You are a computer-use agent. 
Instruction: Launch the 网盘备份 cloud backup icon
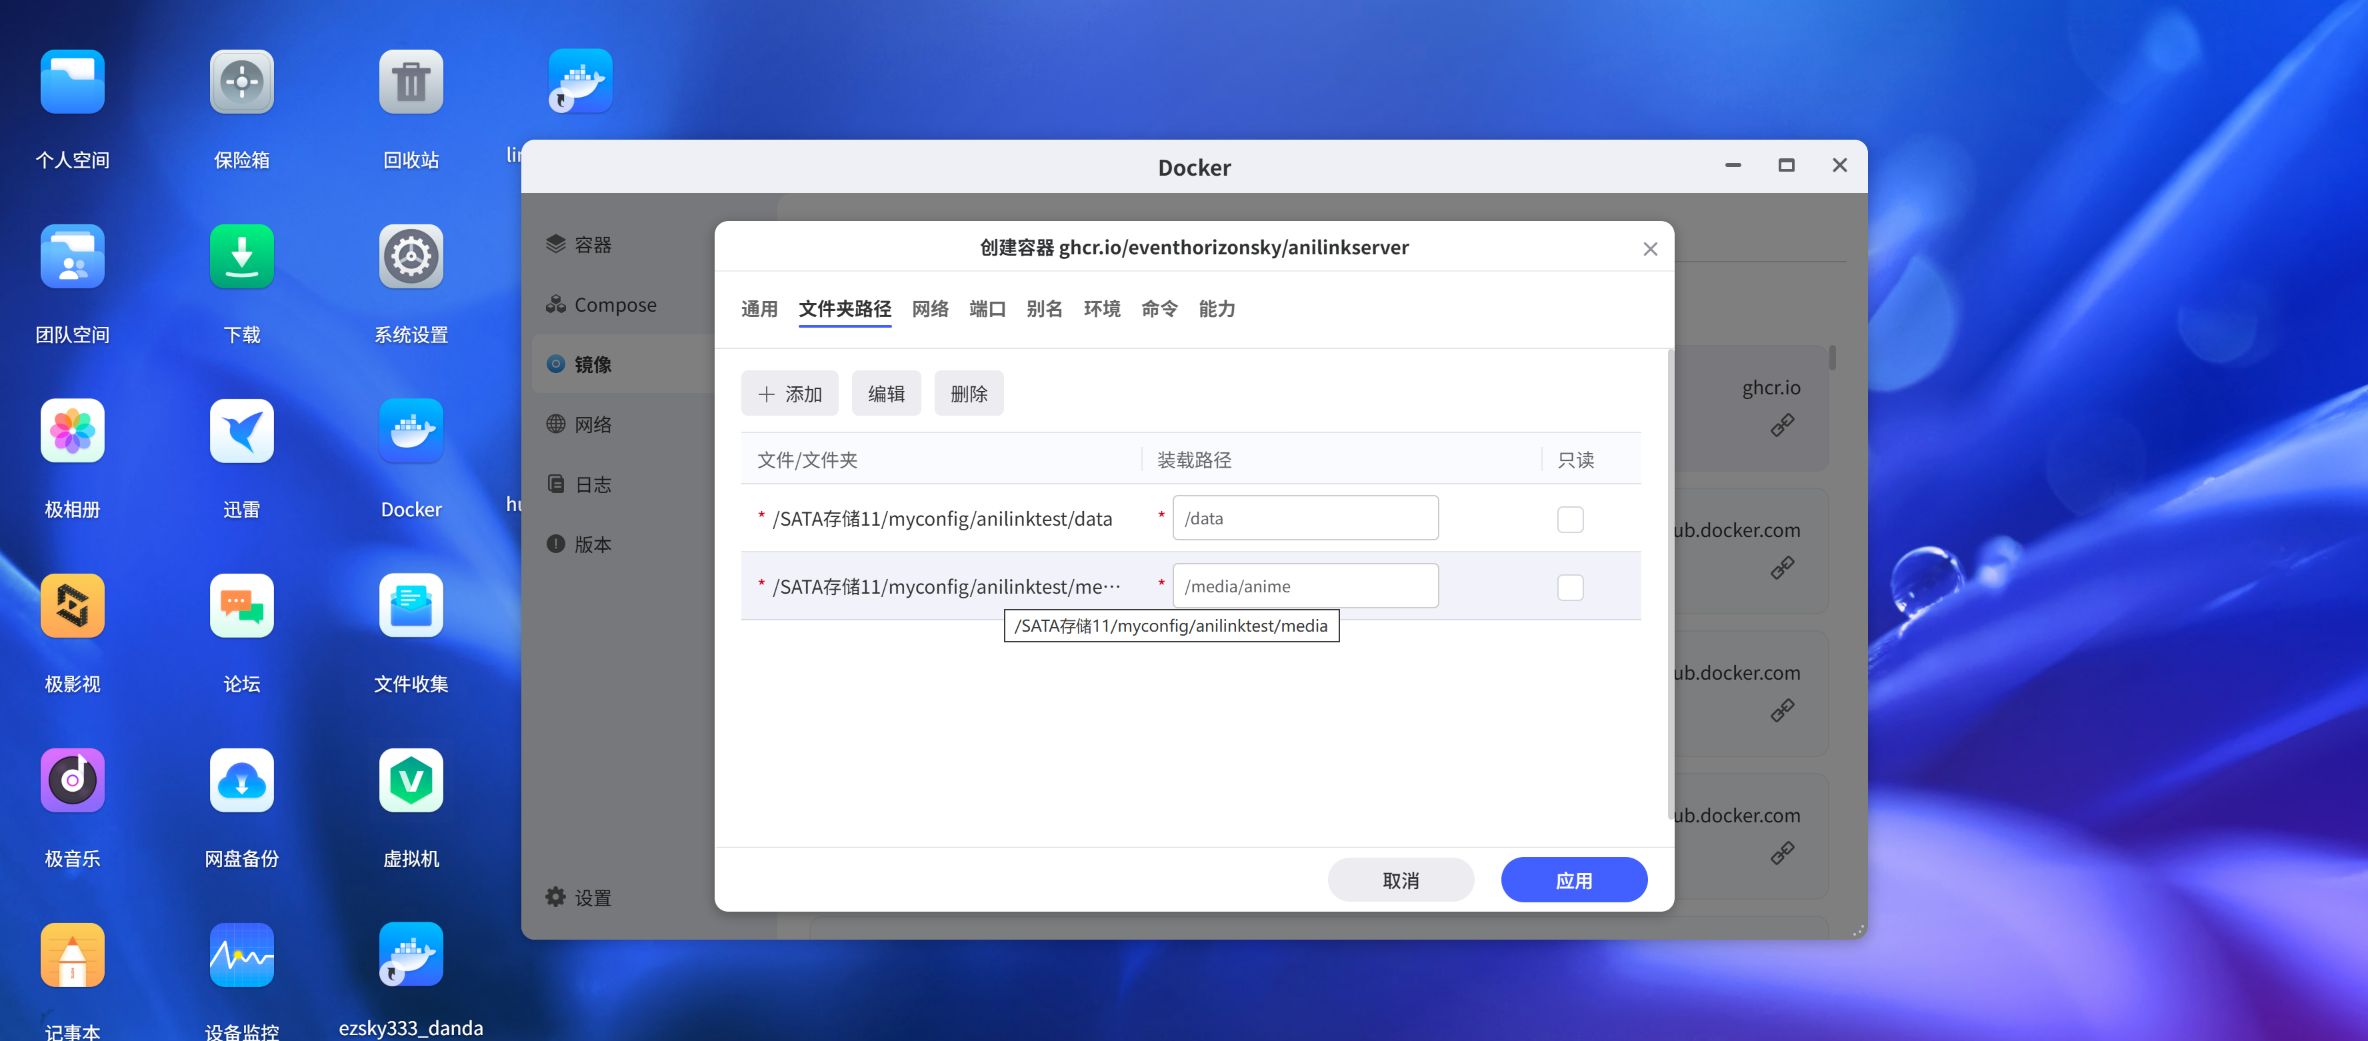click(x=241, y=781)
